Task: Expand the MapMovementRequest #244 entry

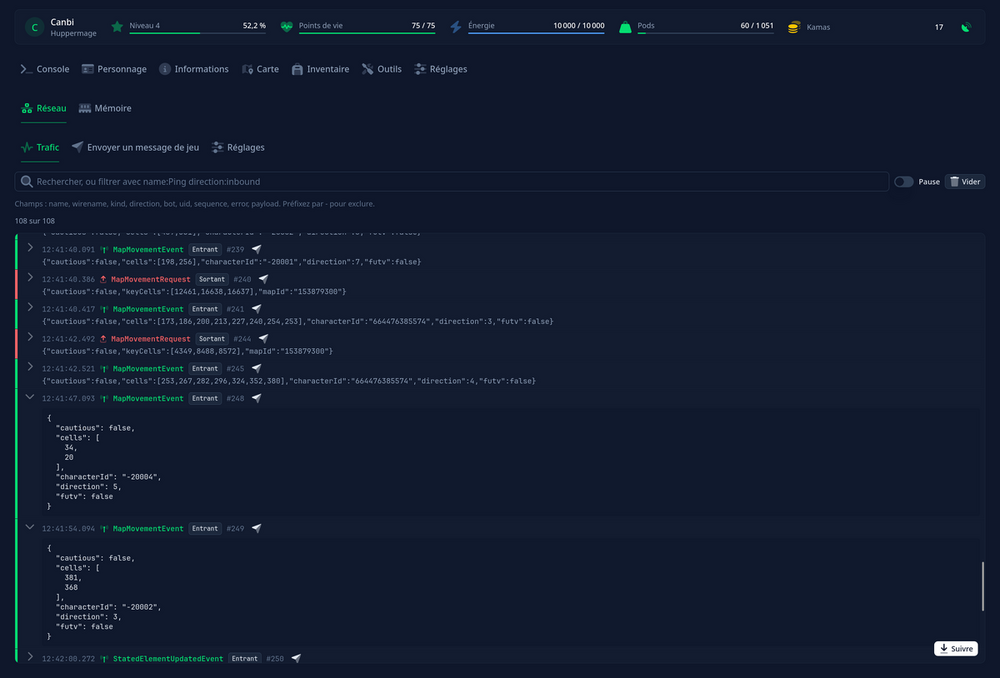Action: [30, 337]
